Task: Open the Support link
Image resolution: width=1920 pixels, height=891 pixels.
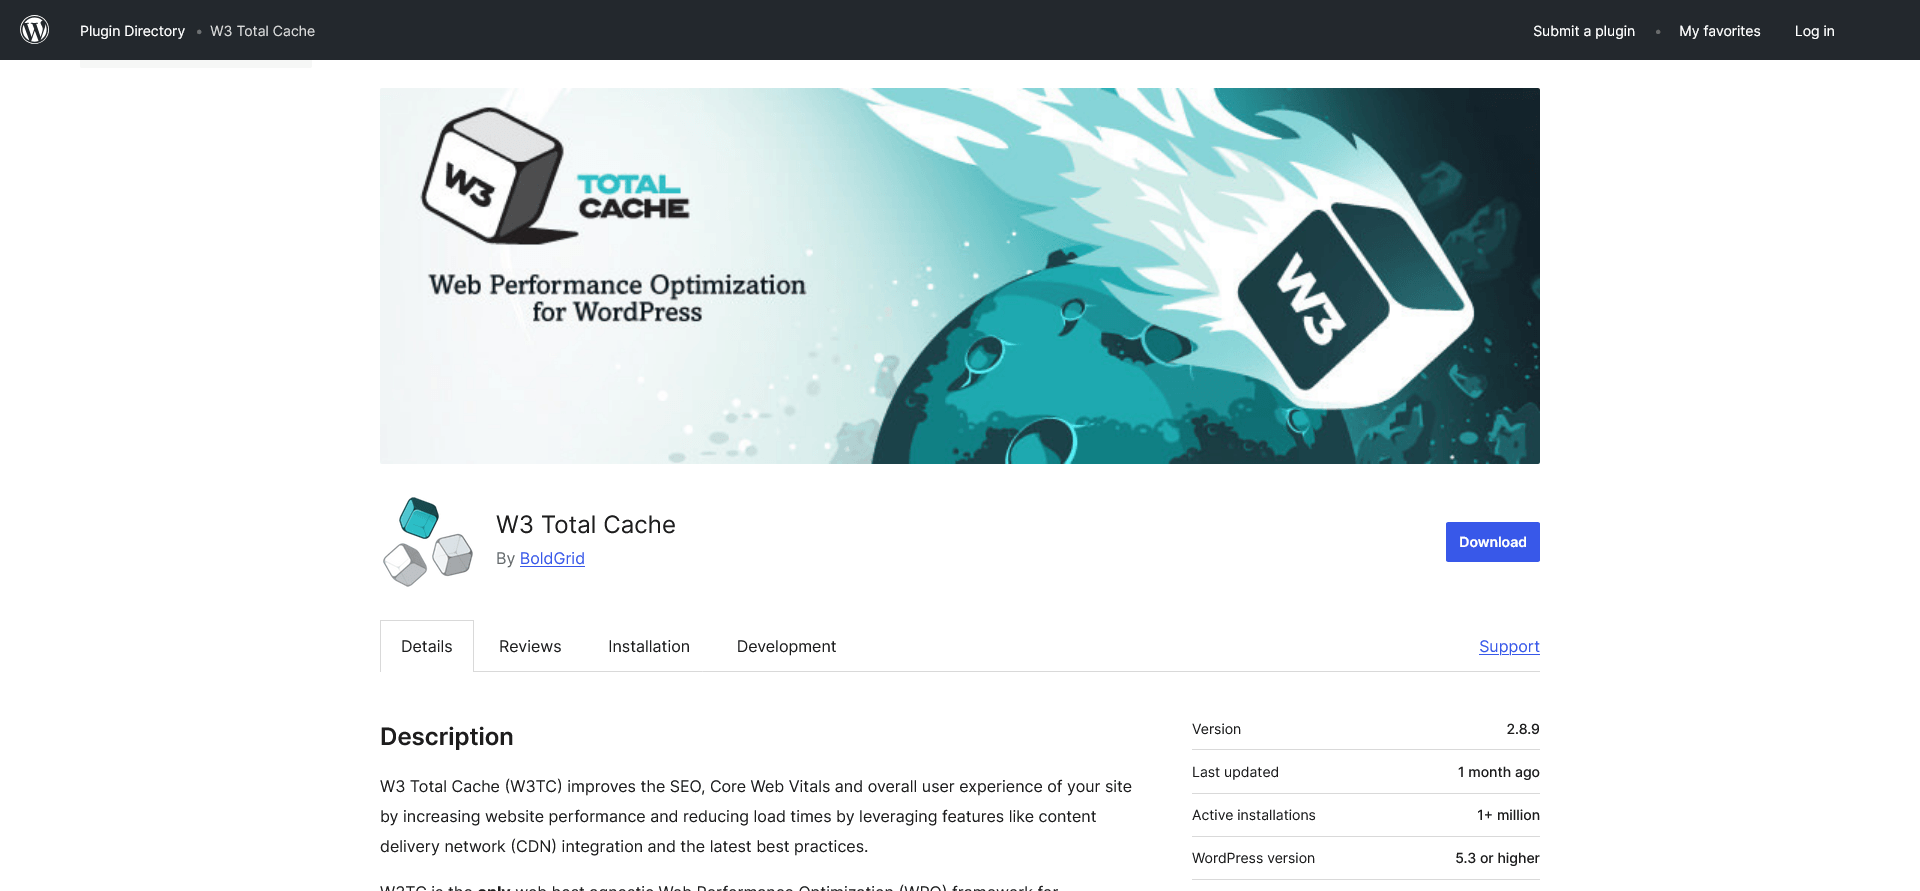Action: tap(1509, 646)
